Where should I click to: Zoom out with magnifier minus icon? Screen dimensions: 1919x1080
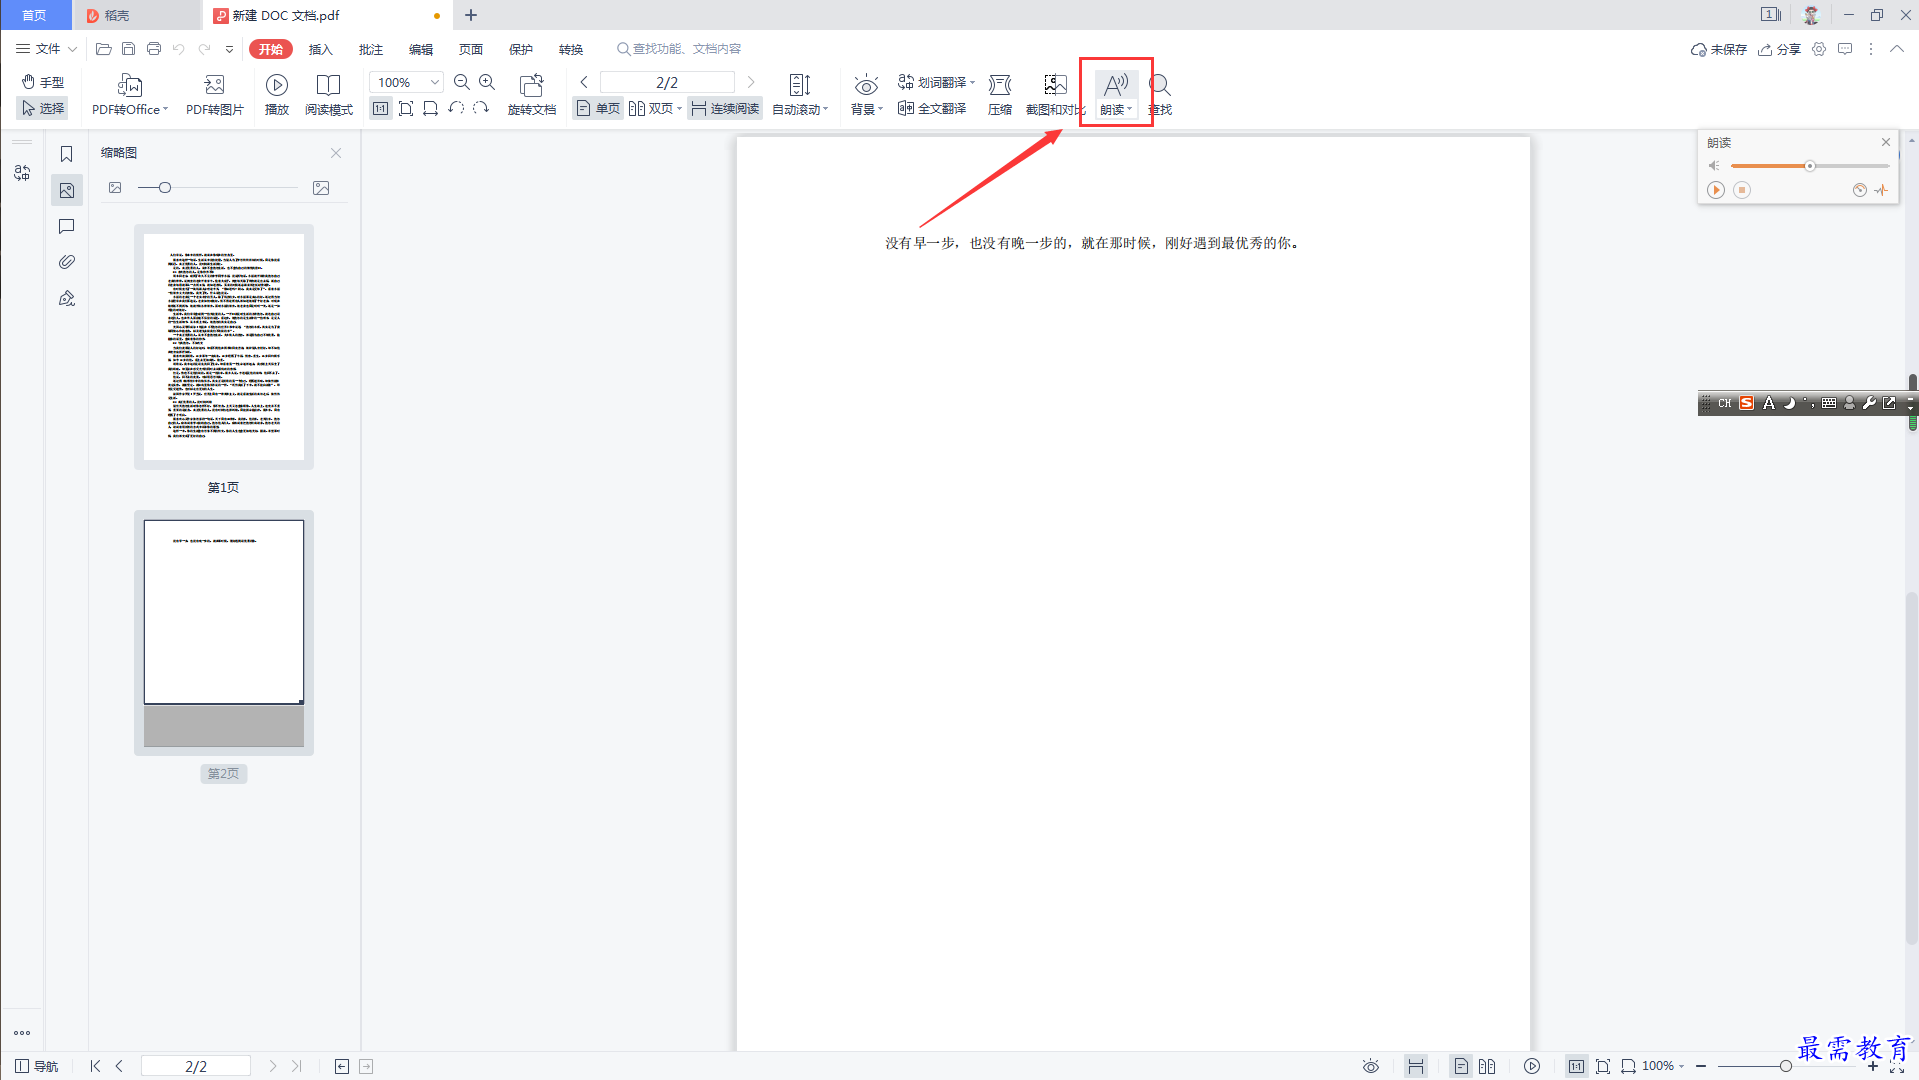point(462,82)
